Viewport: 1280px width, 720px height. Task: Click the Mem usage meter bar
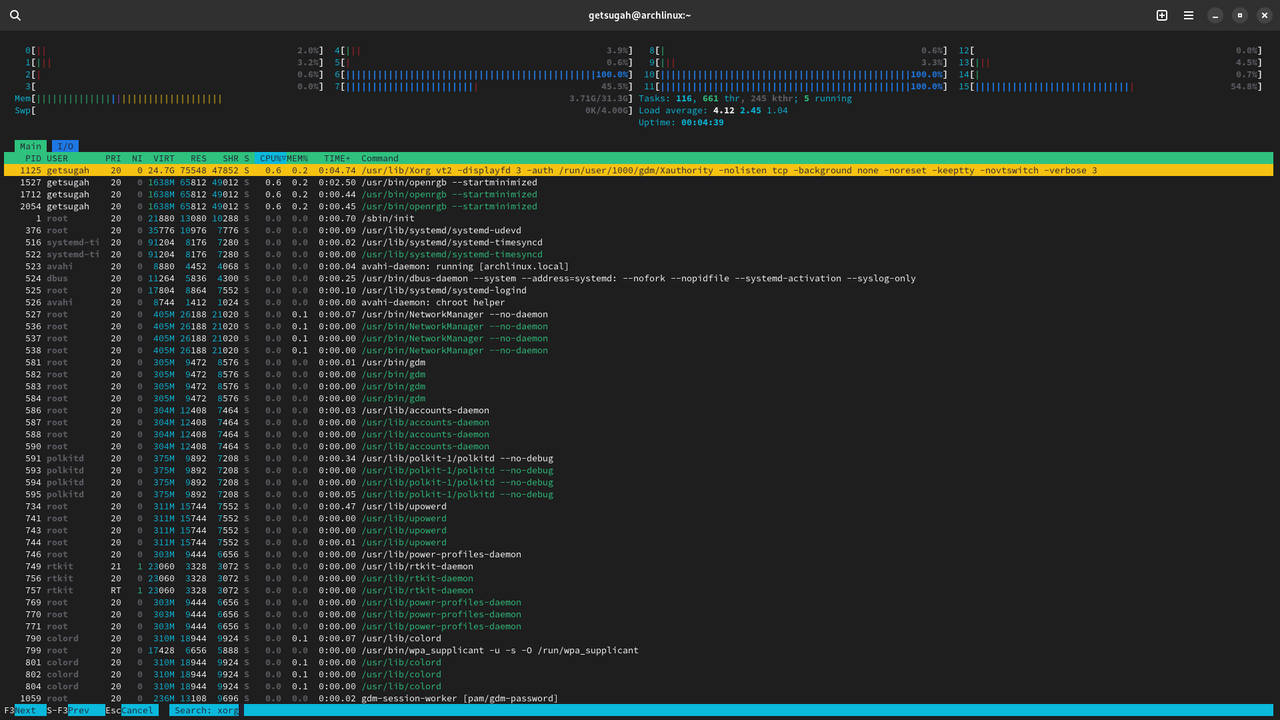coord(325,98)
